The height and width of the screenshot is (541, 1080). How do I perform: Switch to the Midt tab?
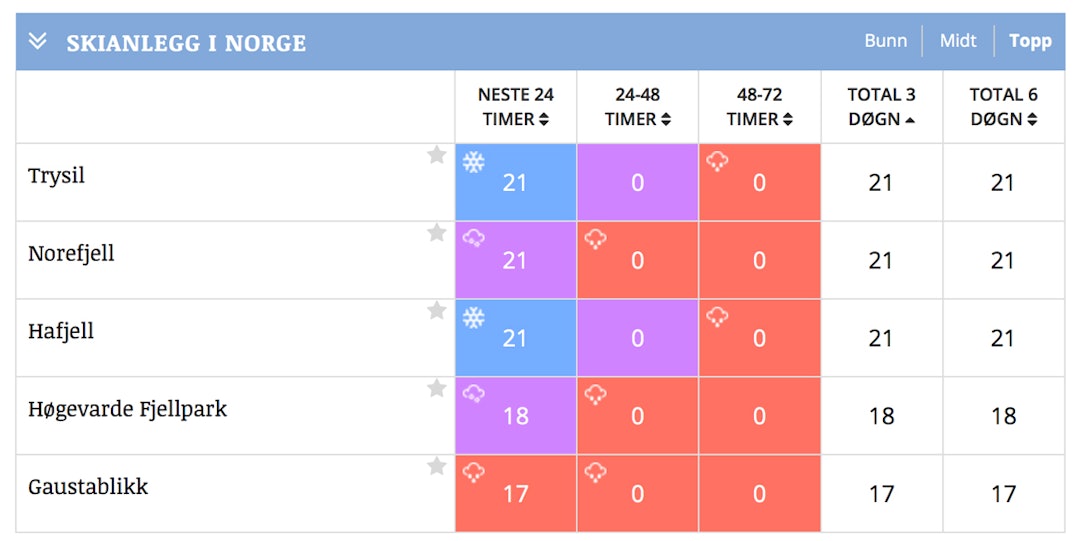coord(957,41)
